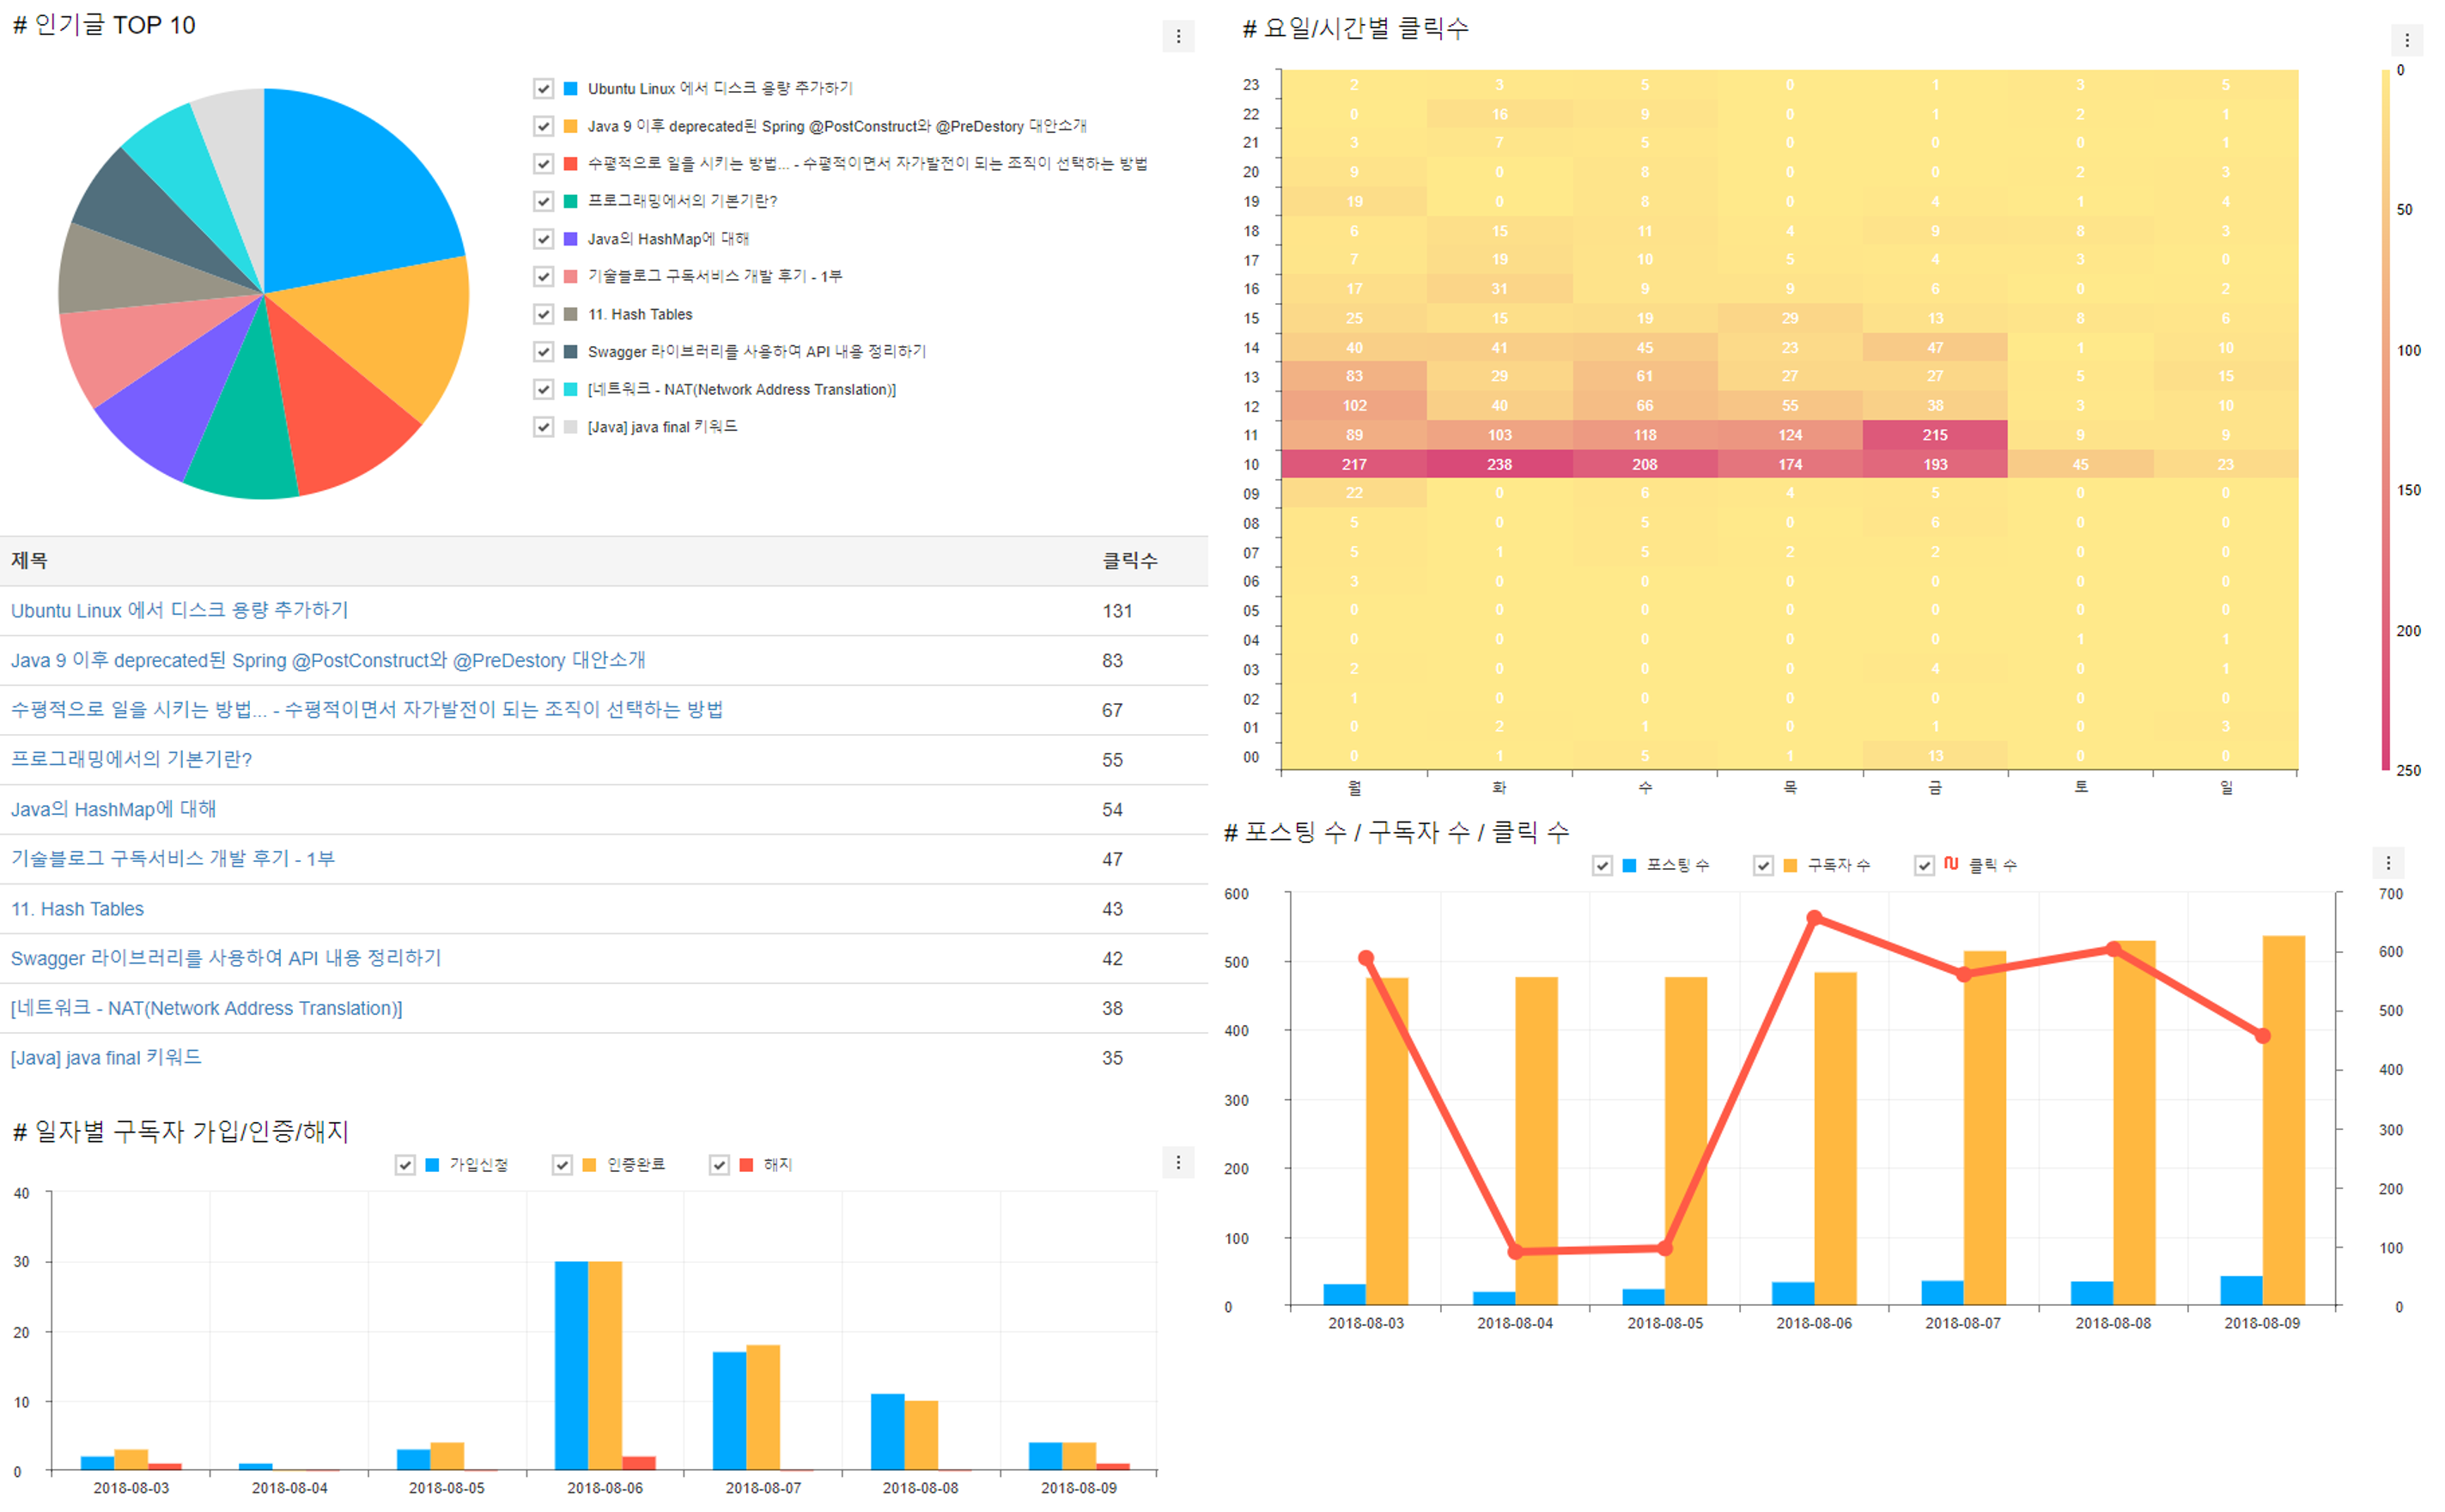
Task: Toggle the 클릭 수 series checkbox
Action: (1924, 865)
